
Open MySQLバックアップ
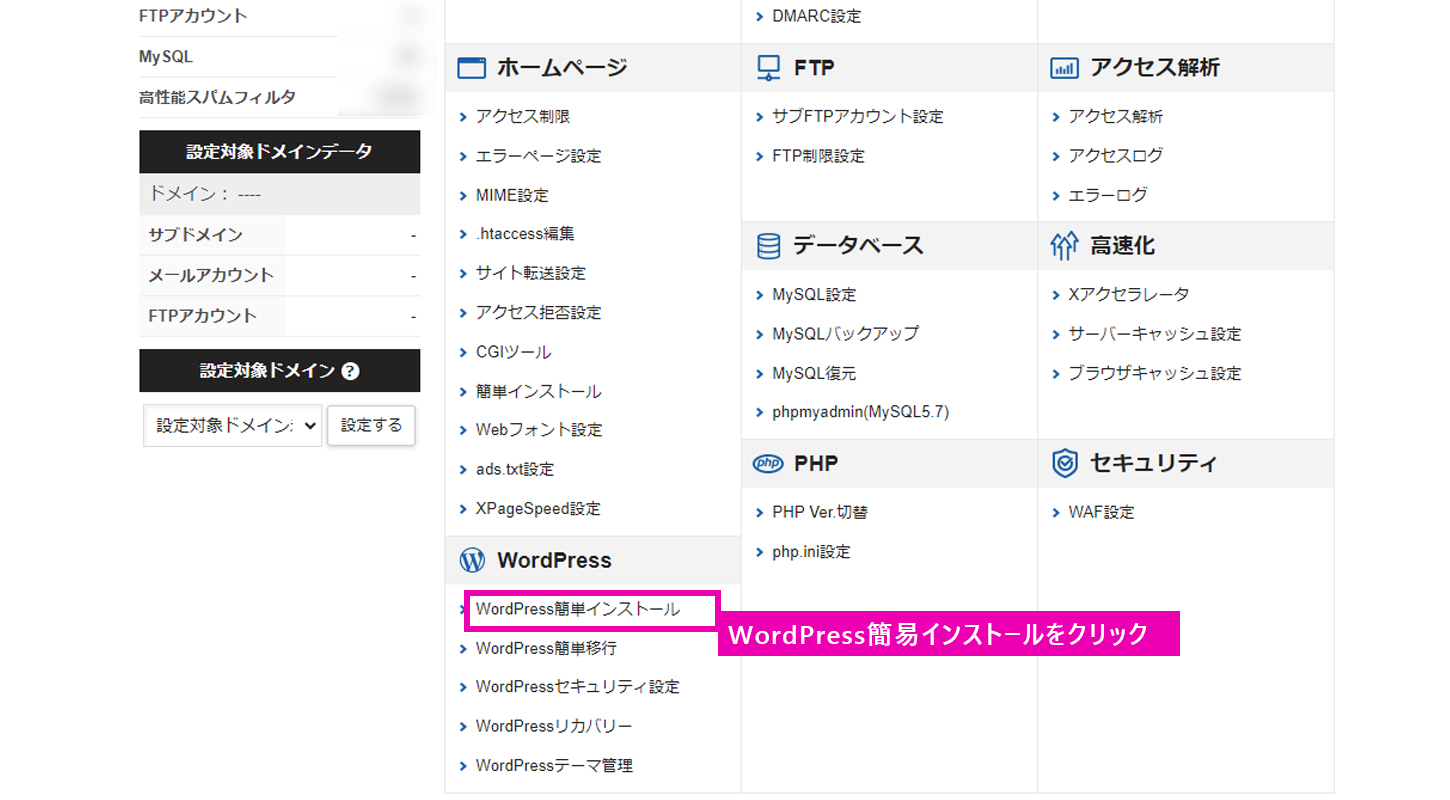(x=845, y=334)
